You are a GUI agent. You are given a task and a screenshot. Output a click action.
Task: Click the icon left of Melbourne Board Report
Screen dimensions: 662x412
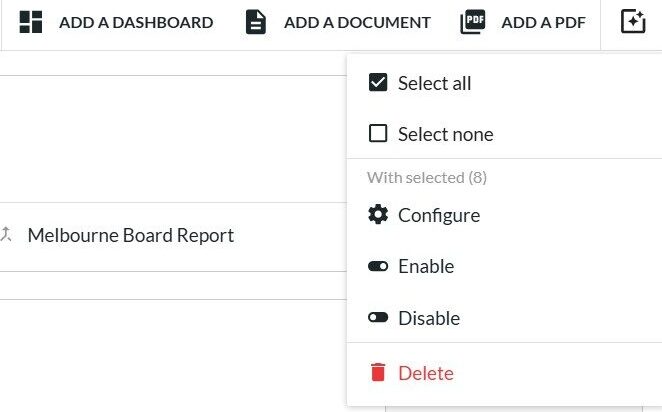click(x=6, y=235)
